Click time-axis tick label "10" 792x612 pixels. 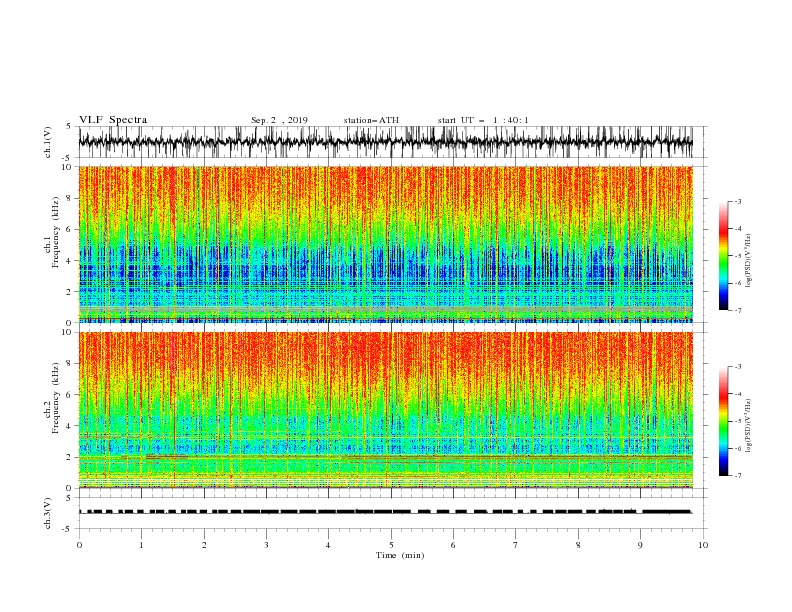[x=703, y=545]
